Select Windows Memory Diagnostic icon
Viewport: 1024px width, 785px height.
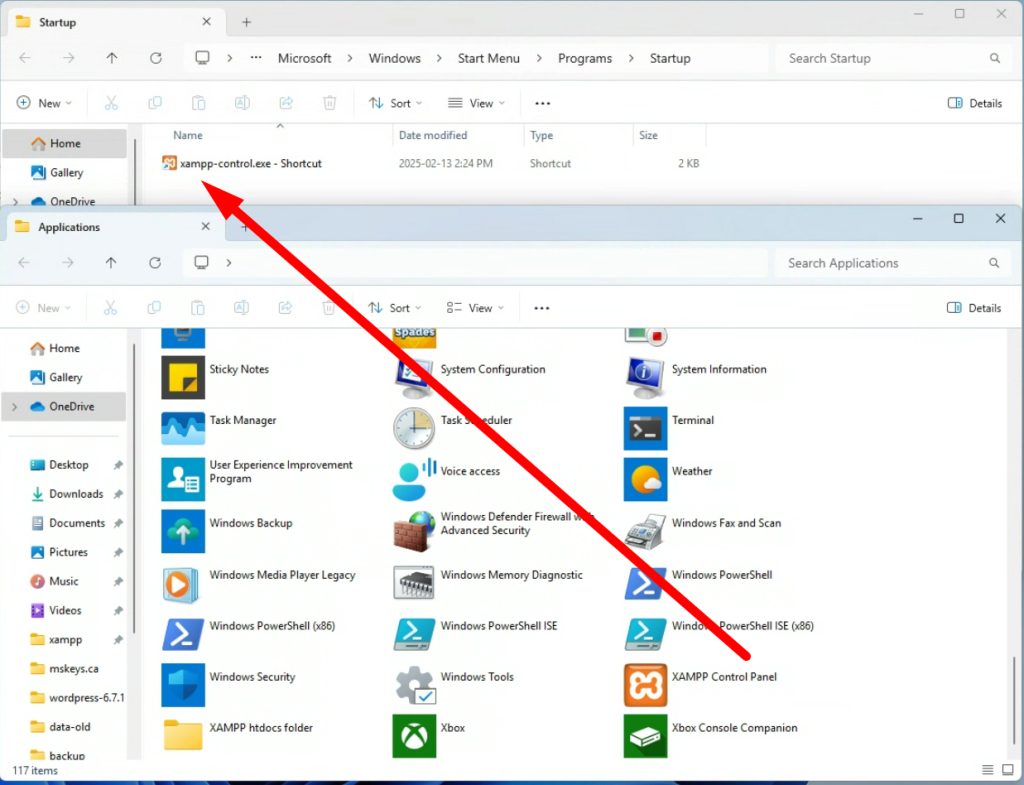[x=414, y=583]
